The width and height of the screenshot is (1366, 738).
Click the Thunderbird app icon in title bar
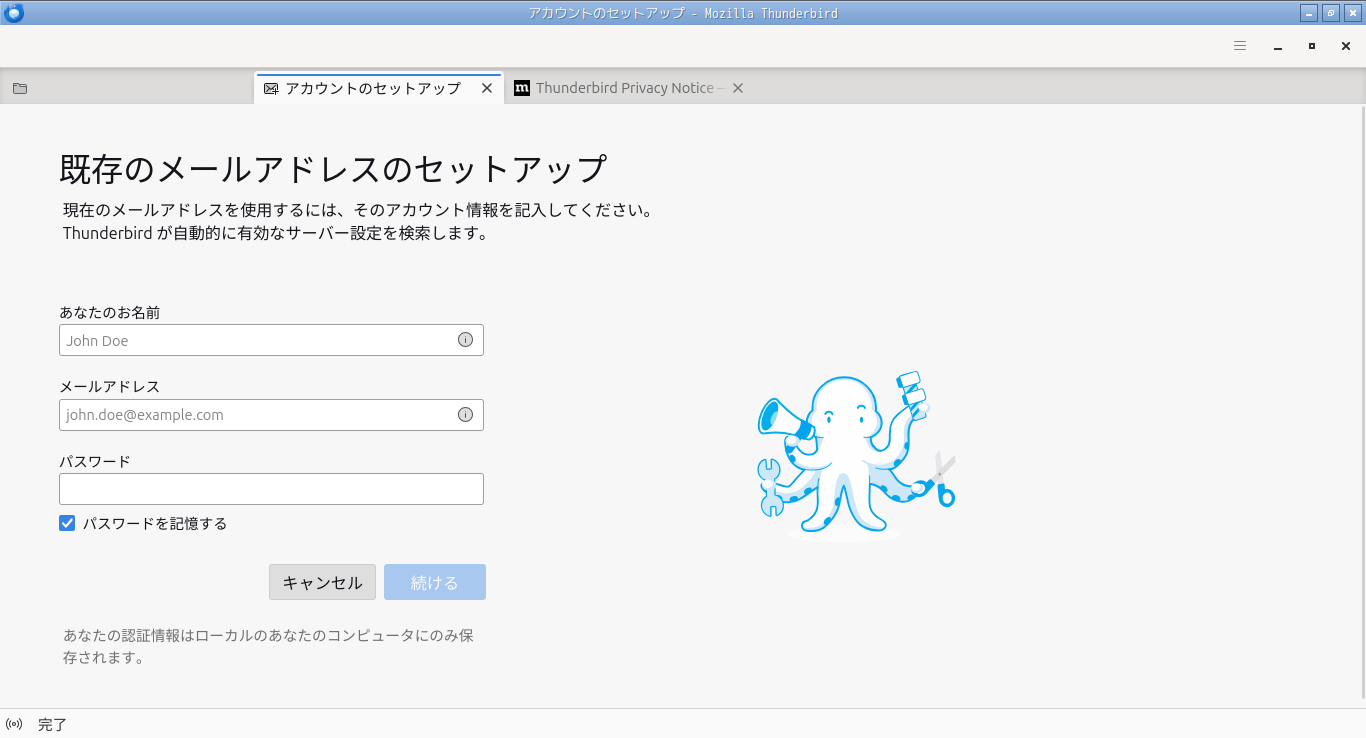[14, 13]
